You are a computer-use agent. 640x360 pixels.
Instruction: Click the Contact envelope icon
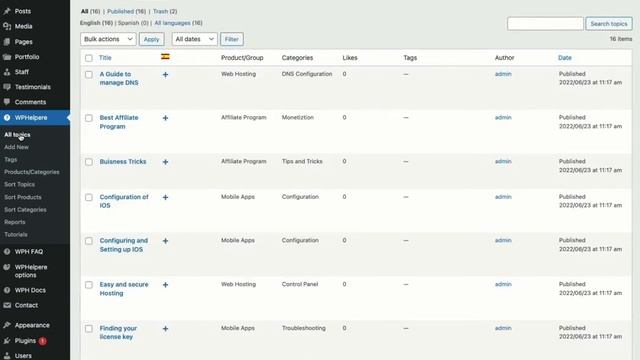click(7, 305)
